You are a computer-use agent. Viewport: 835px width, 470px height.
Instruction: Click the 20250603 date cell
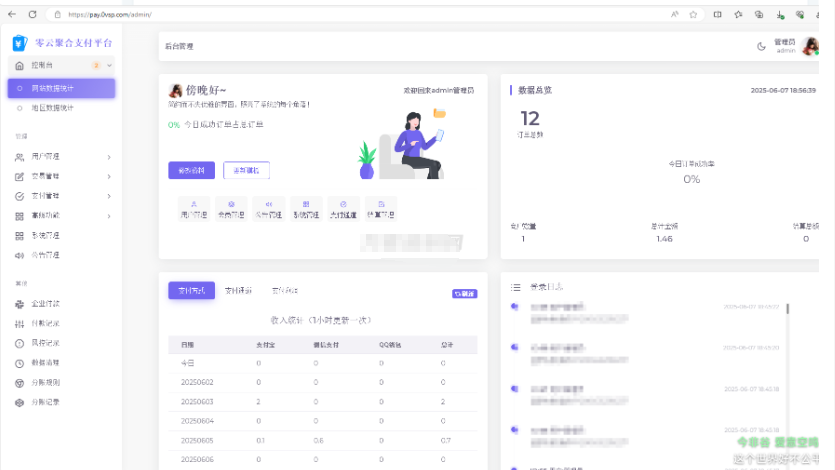pos(197,402)
